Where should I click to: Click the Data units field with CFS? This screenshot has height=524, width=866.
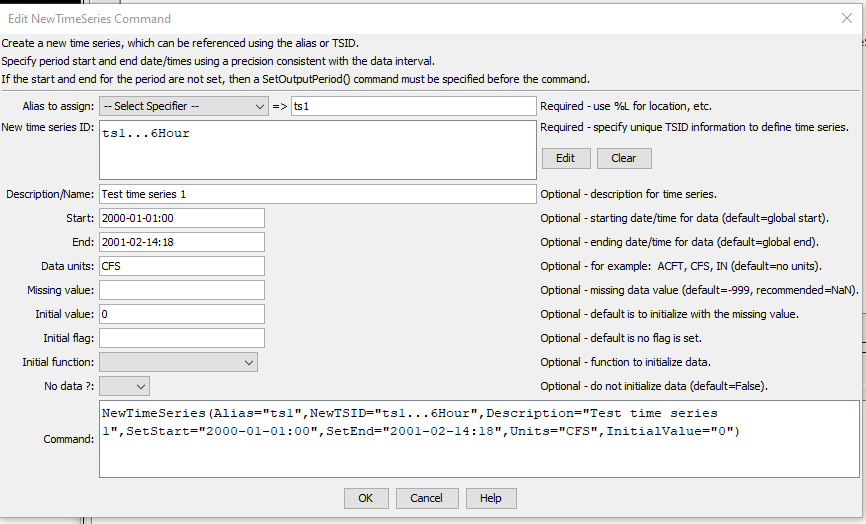coord(182,266)
